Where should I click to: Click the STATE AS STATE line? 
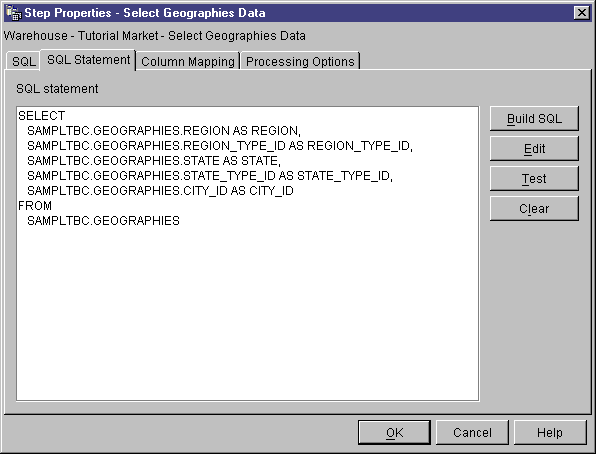click(x=154, y=161)
